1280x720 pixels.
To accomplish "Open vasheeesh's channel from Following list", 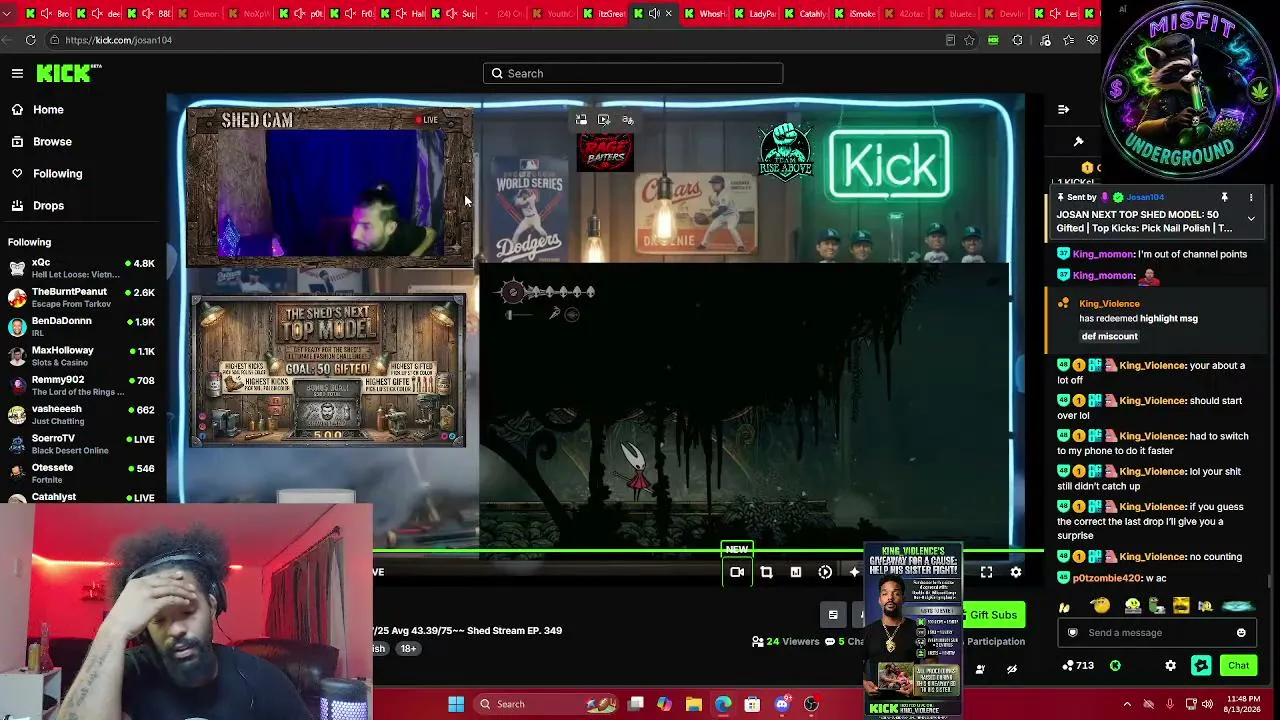I will pos(80,414).
